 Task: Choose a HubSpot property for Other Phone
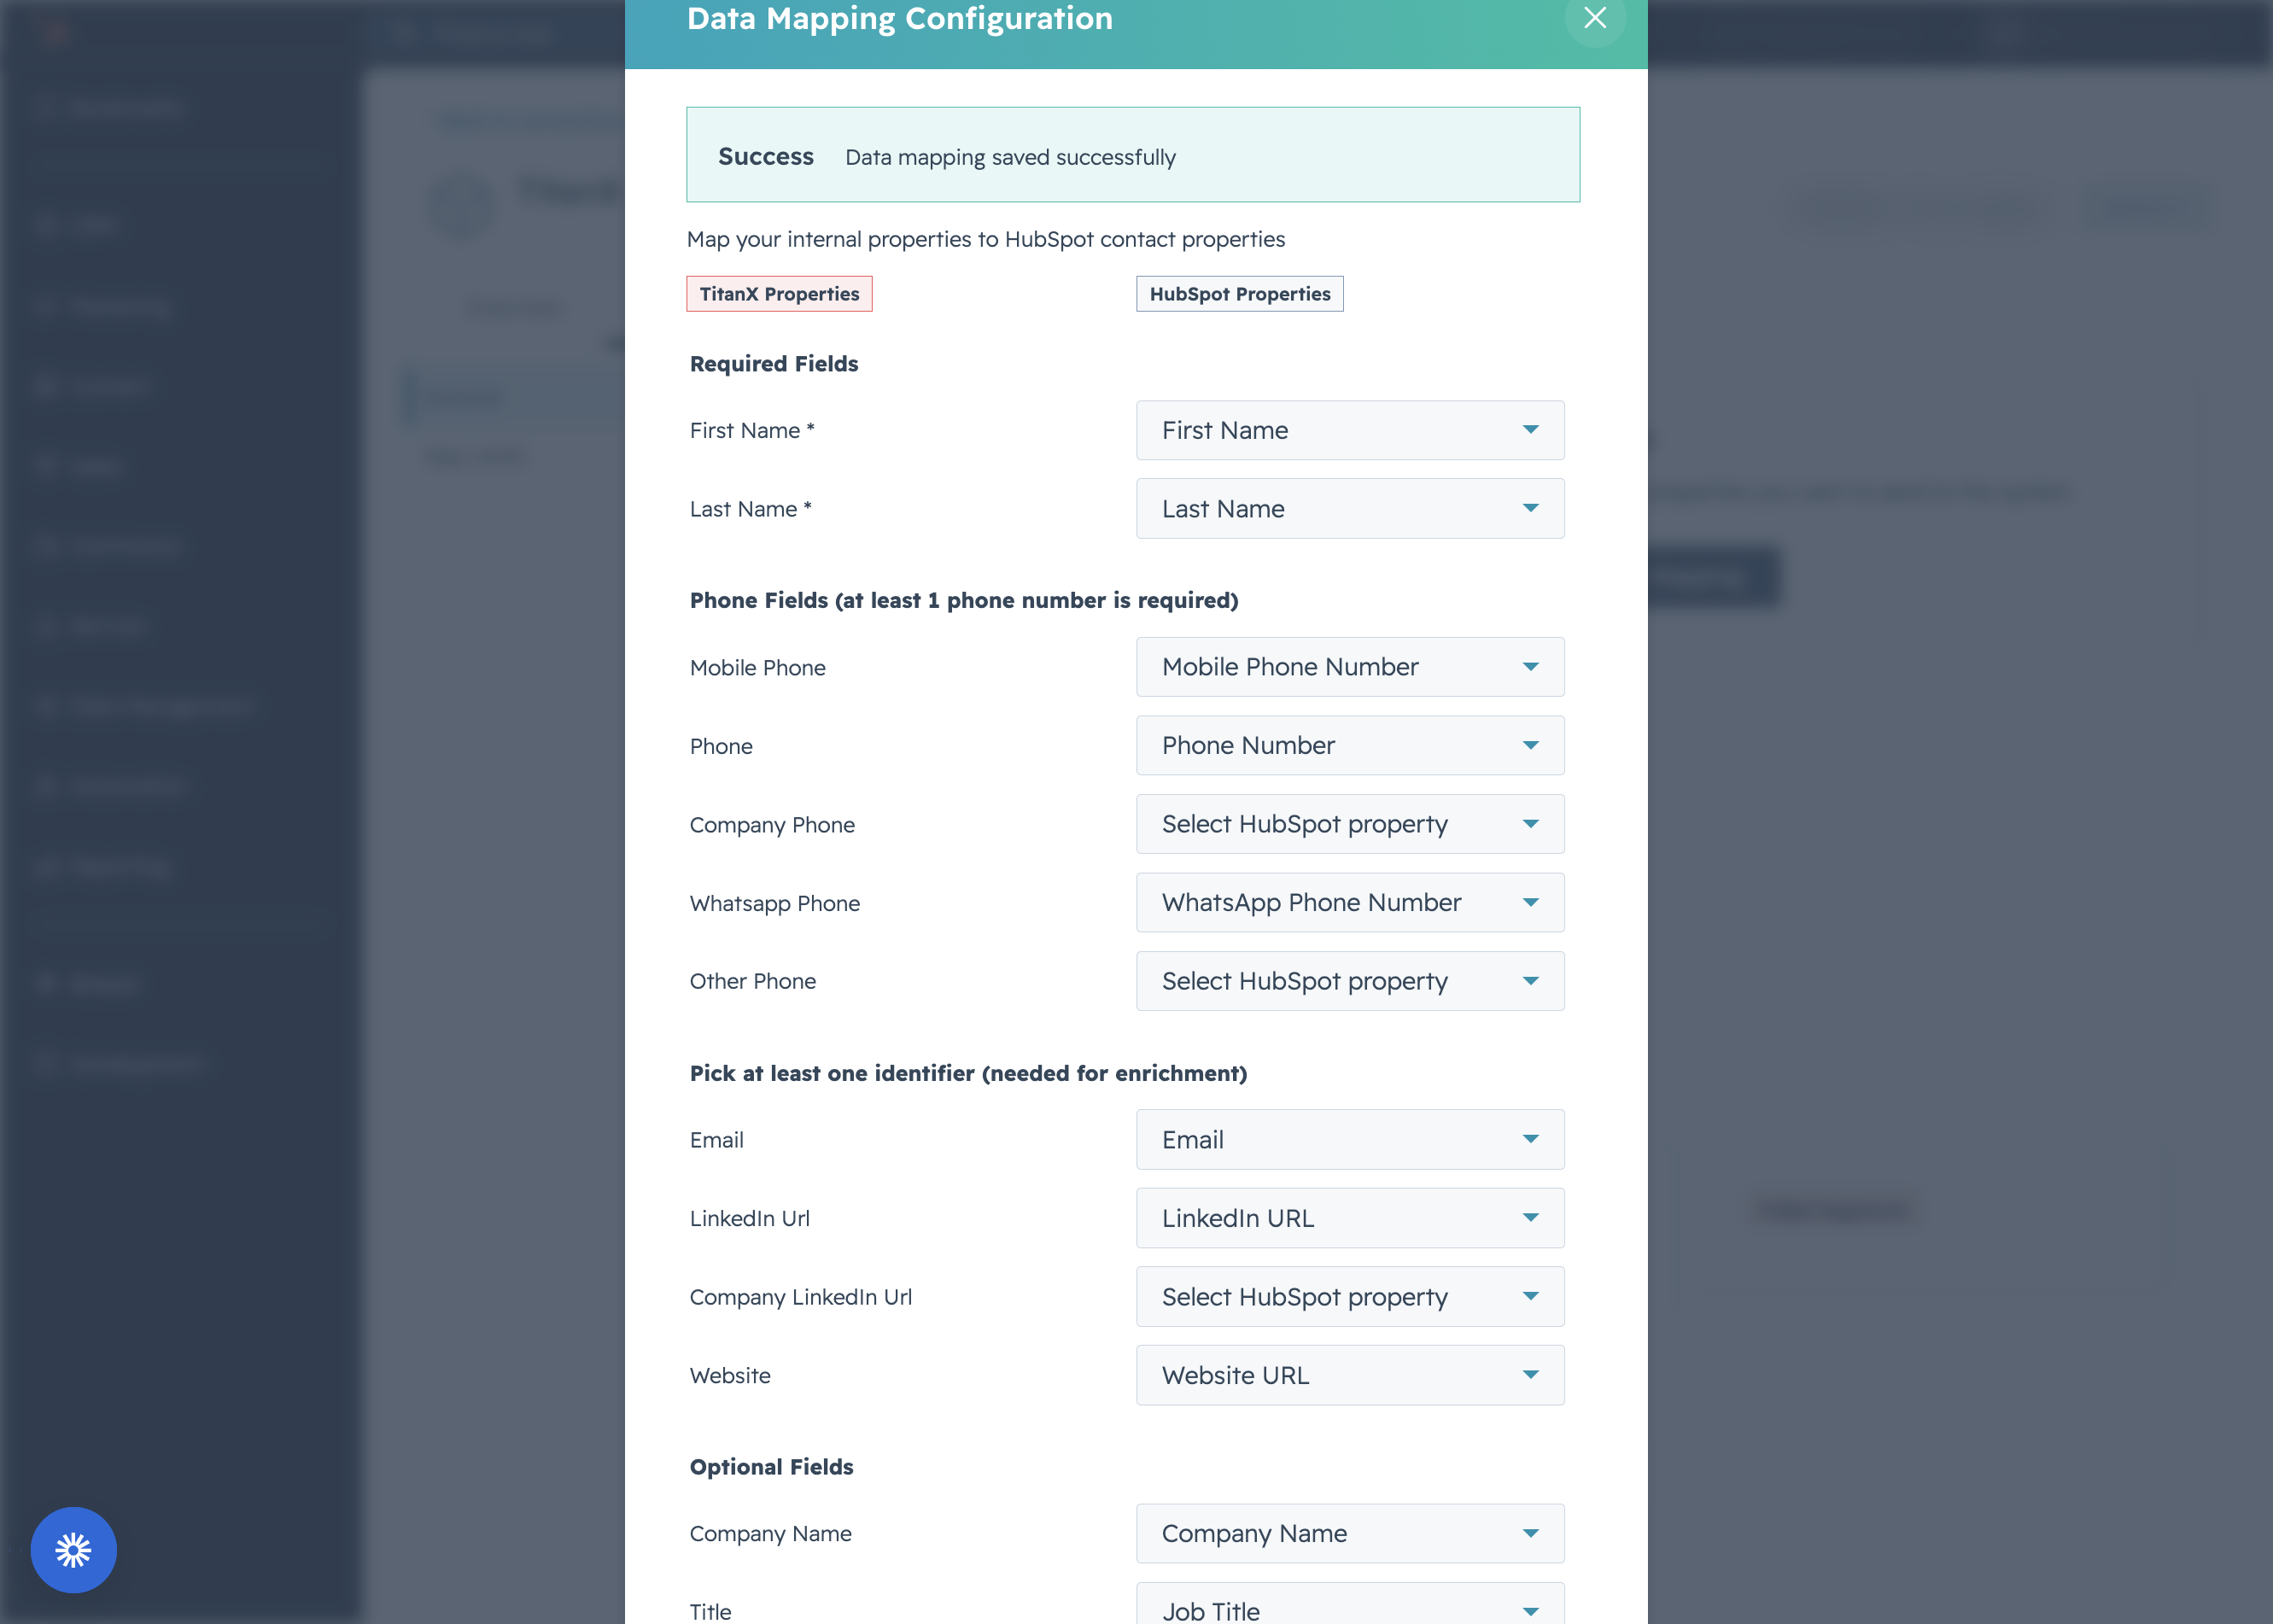tap(1350, 981)
